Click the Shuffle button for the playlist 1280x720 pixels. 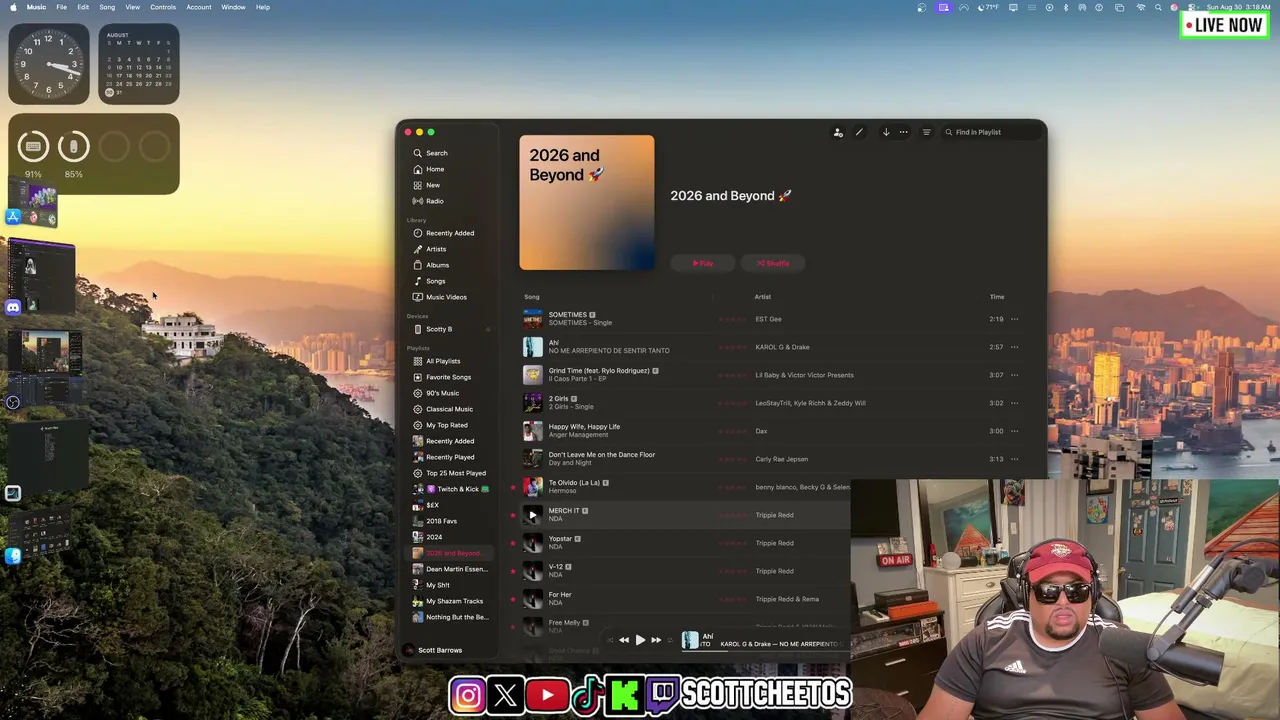773,263
